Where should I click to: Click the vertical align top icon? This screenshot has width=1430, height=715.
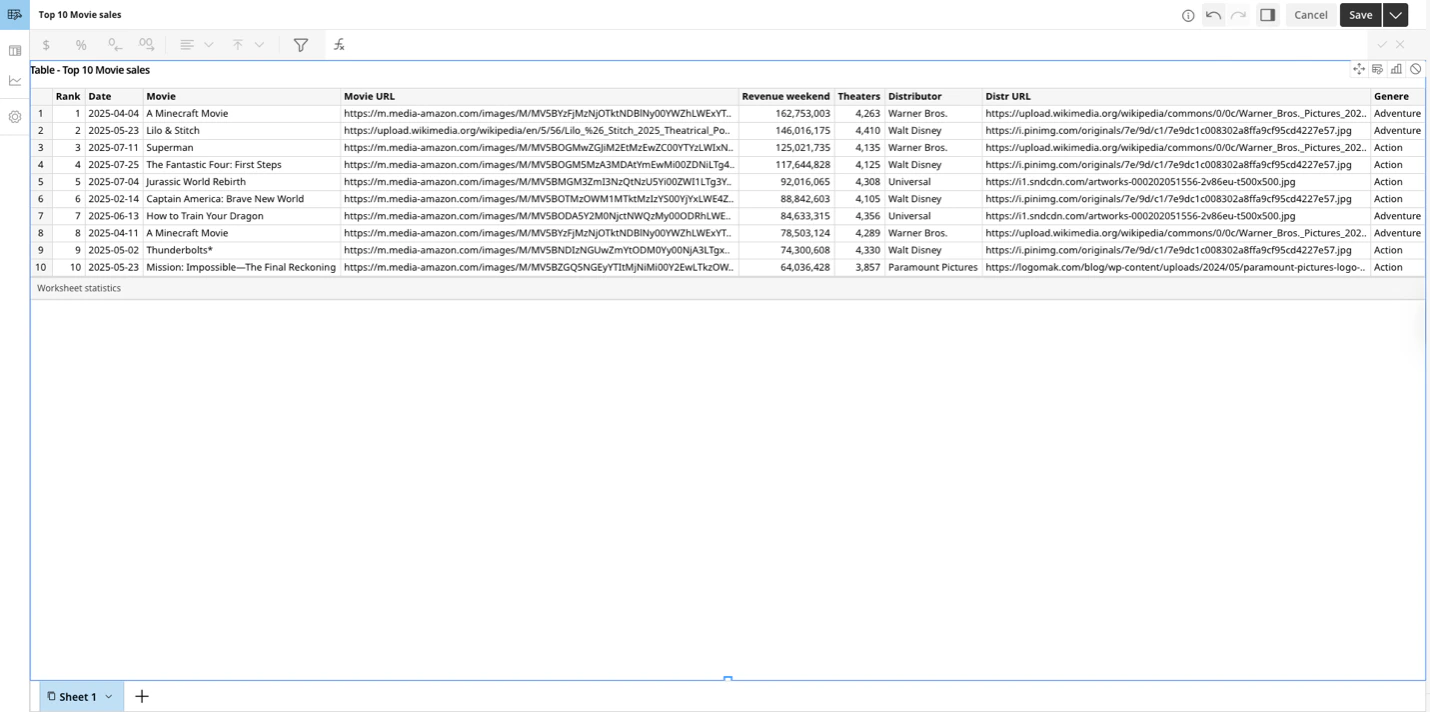[x=237, y=45]
